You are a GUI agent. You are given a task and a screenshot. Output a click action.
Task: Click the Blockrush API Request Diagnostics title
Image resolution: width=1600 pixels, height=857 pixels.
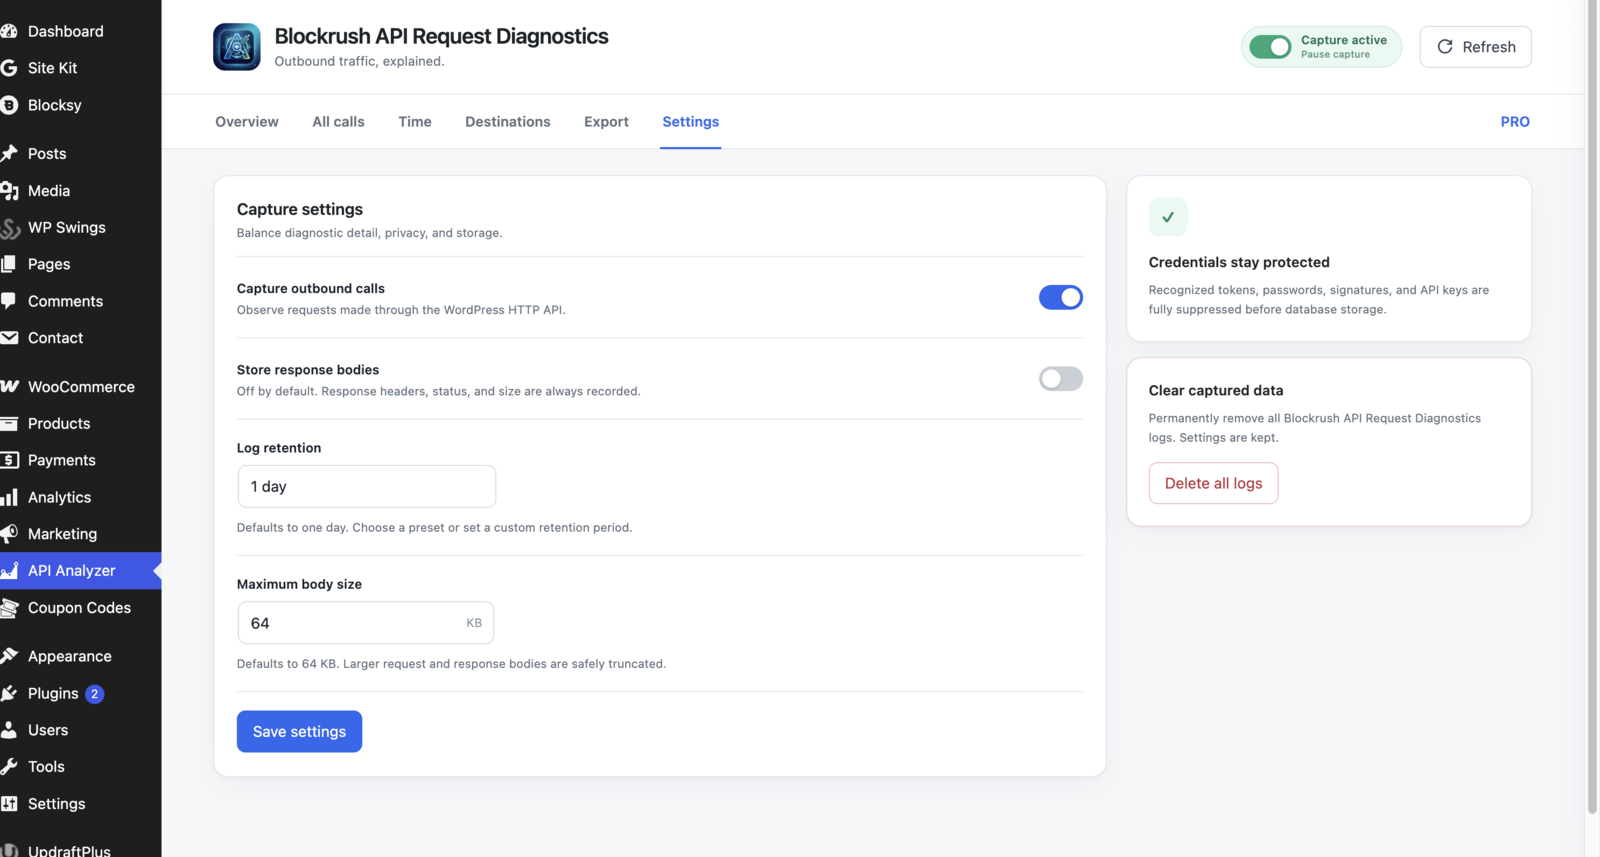(x=441, y=36)
